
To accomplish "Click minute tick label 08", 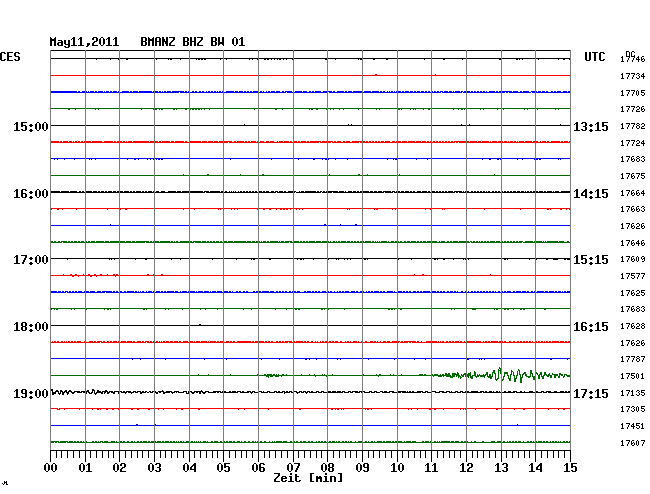I will click(x=327, y=468).
